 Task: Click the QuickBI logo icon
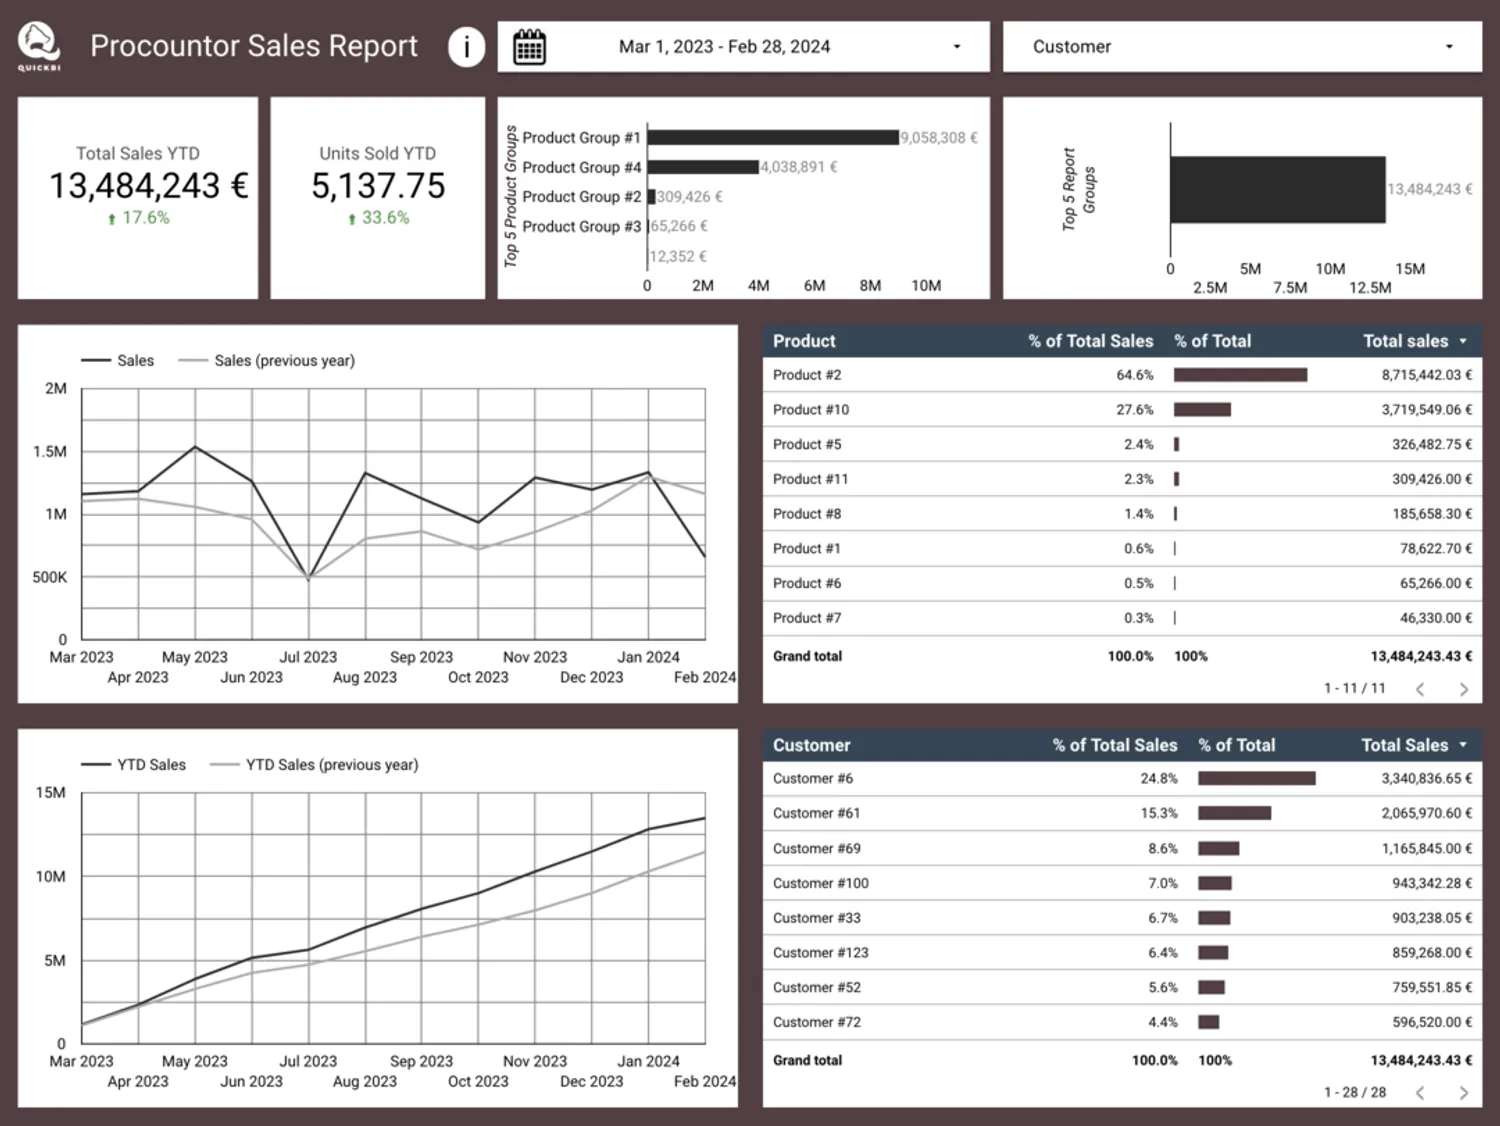click(39, 46)
